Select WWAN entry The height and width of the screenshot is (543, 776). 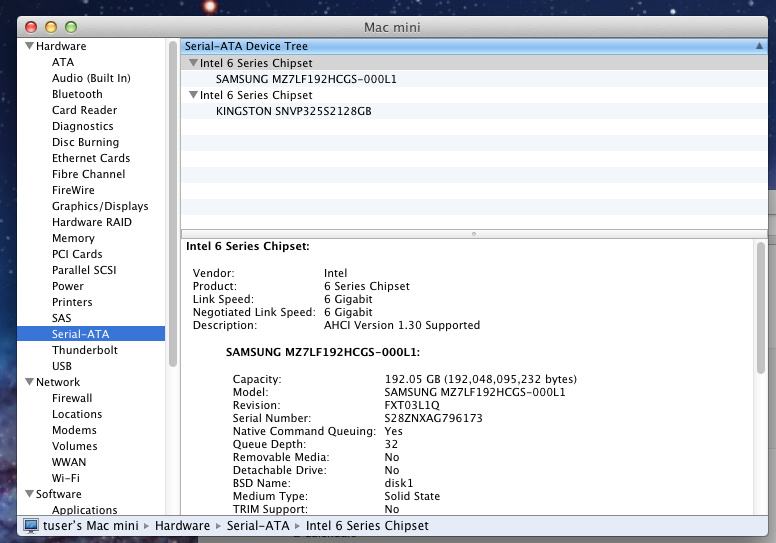click(69, 462)
